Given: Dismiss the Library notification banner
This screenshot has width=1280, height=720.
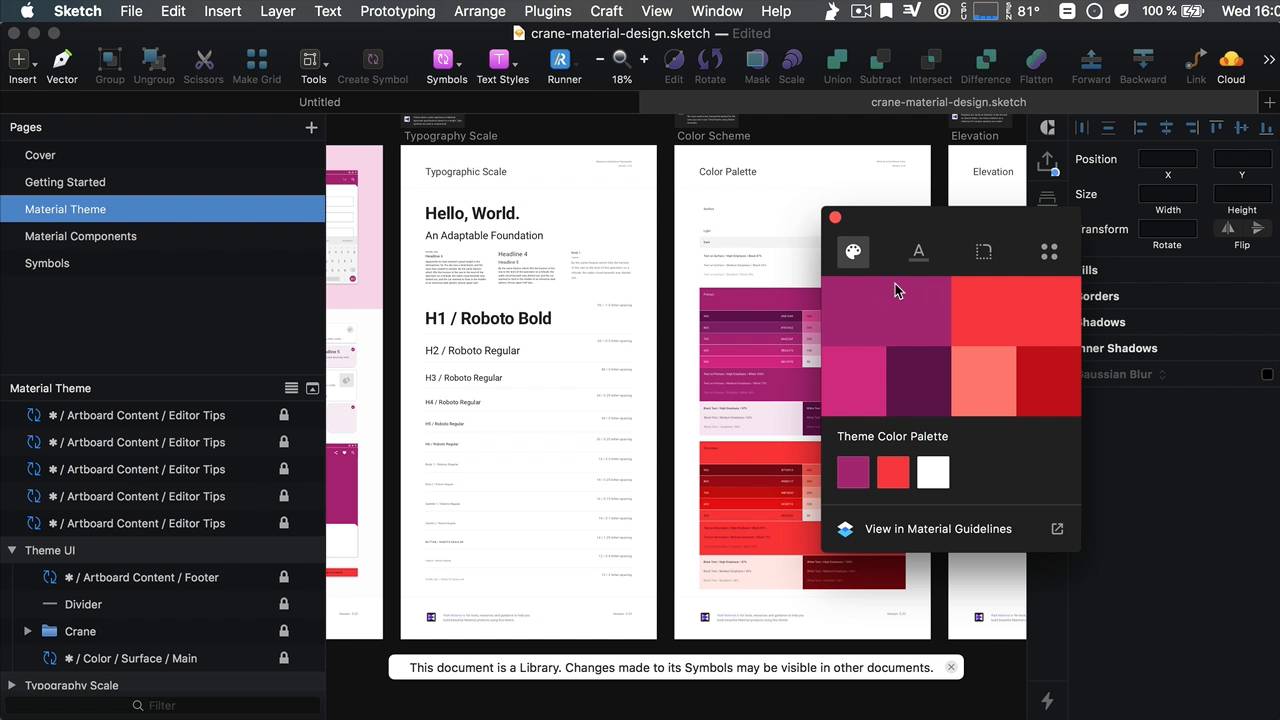Looking at the screenshot, I should (951, 667).
